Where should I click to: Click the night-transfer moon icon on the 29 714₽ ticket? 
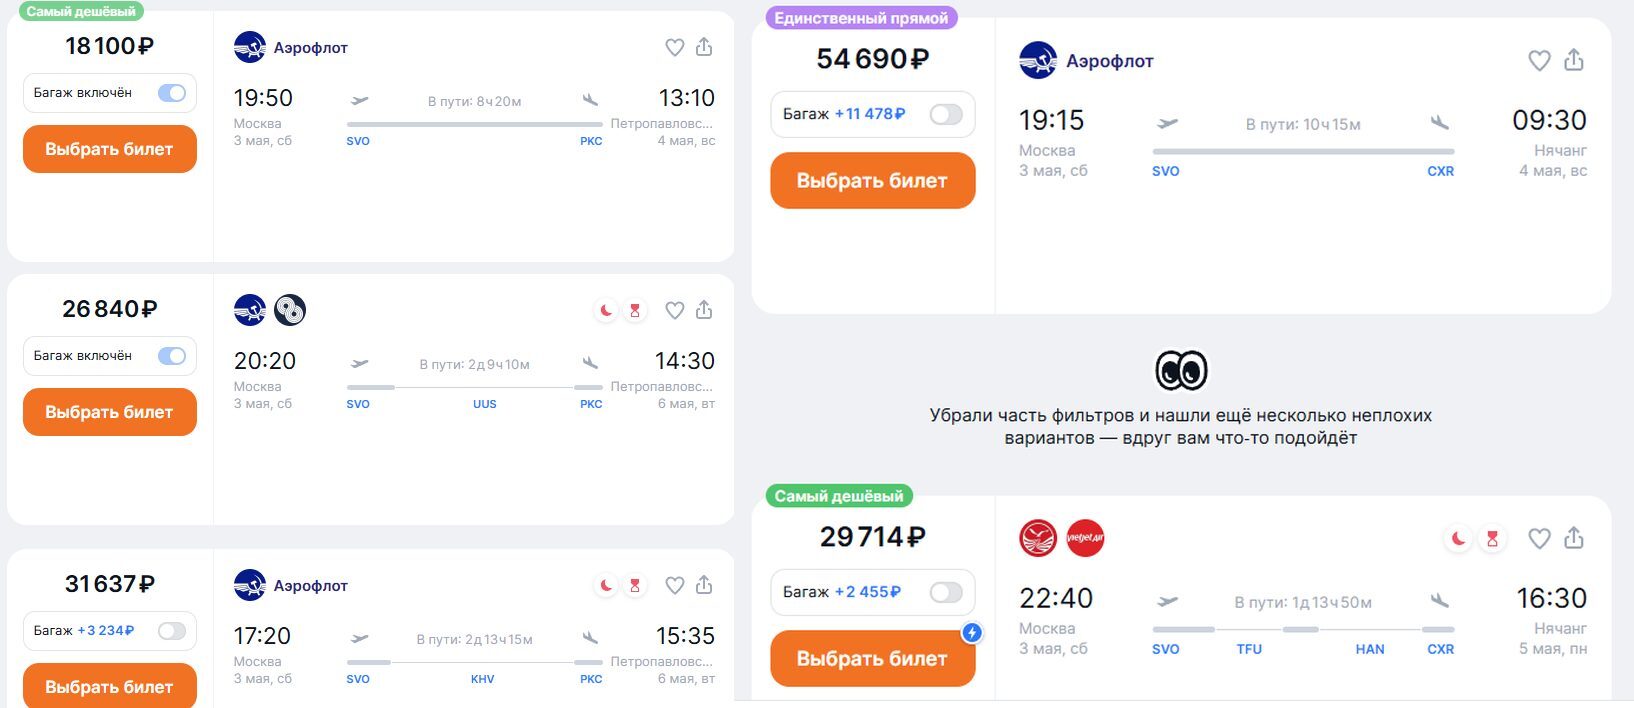coord(1458,539)
